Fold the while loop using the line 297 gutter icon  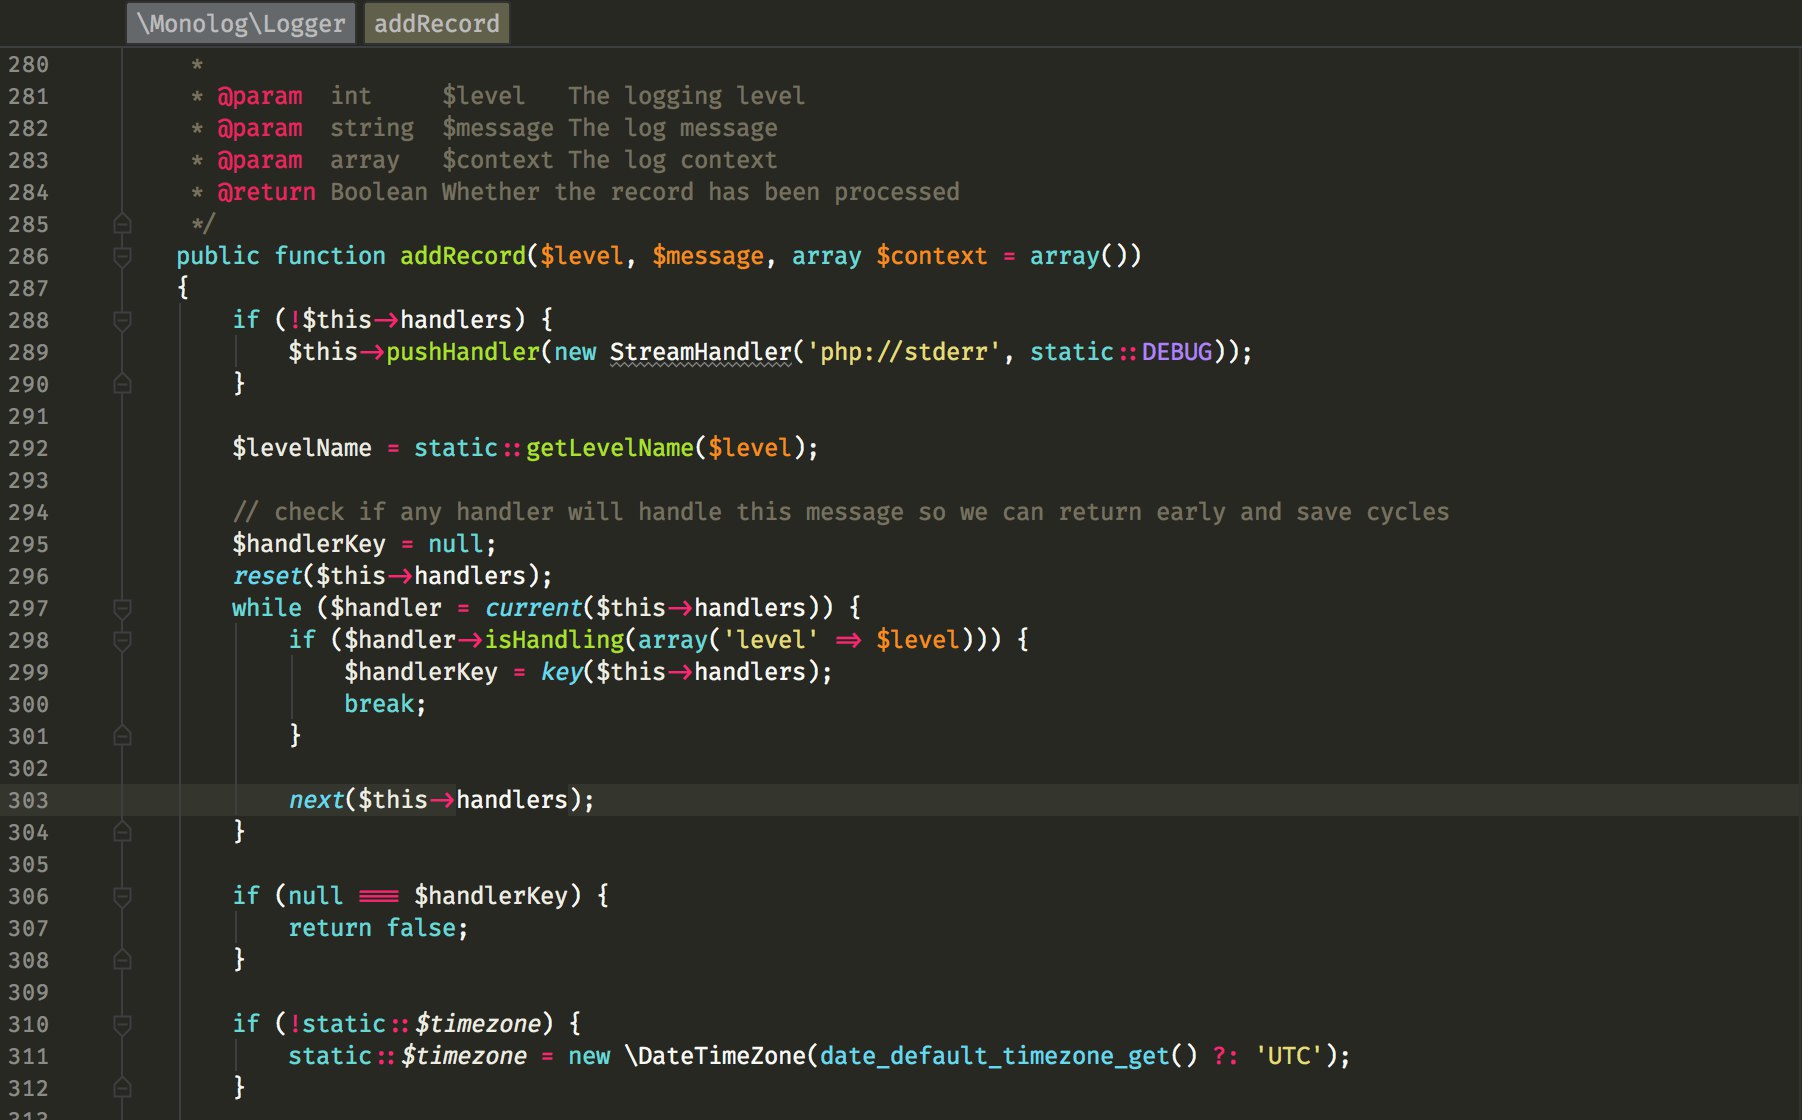(121, 608)
